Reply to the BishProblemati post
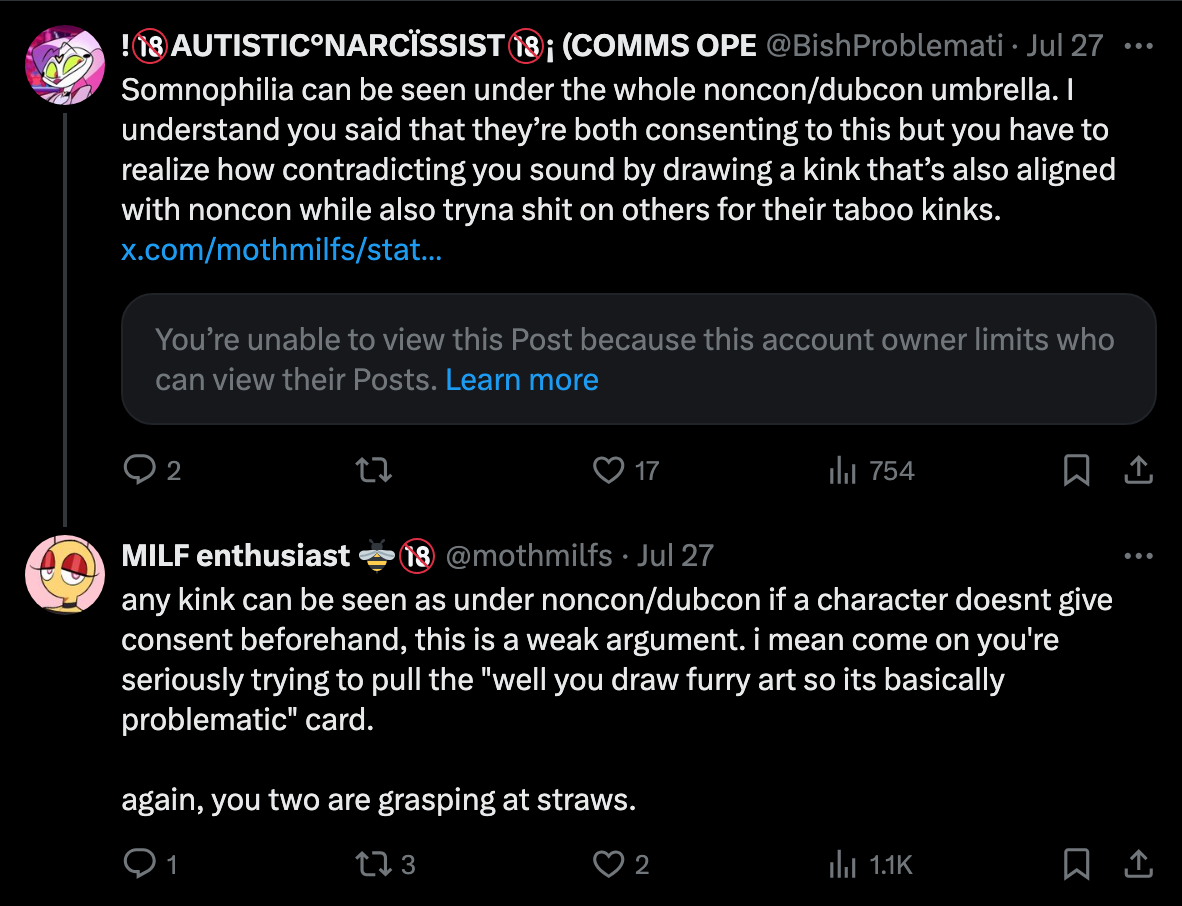This screenshot has width=1182, height=906. click(x=138, y=470)
